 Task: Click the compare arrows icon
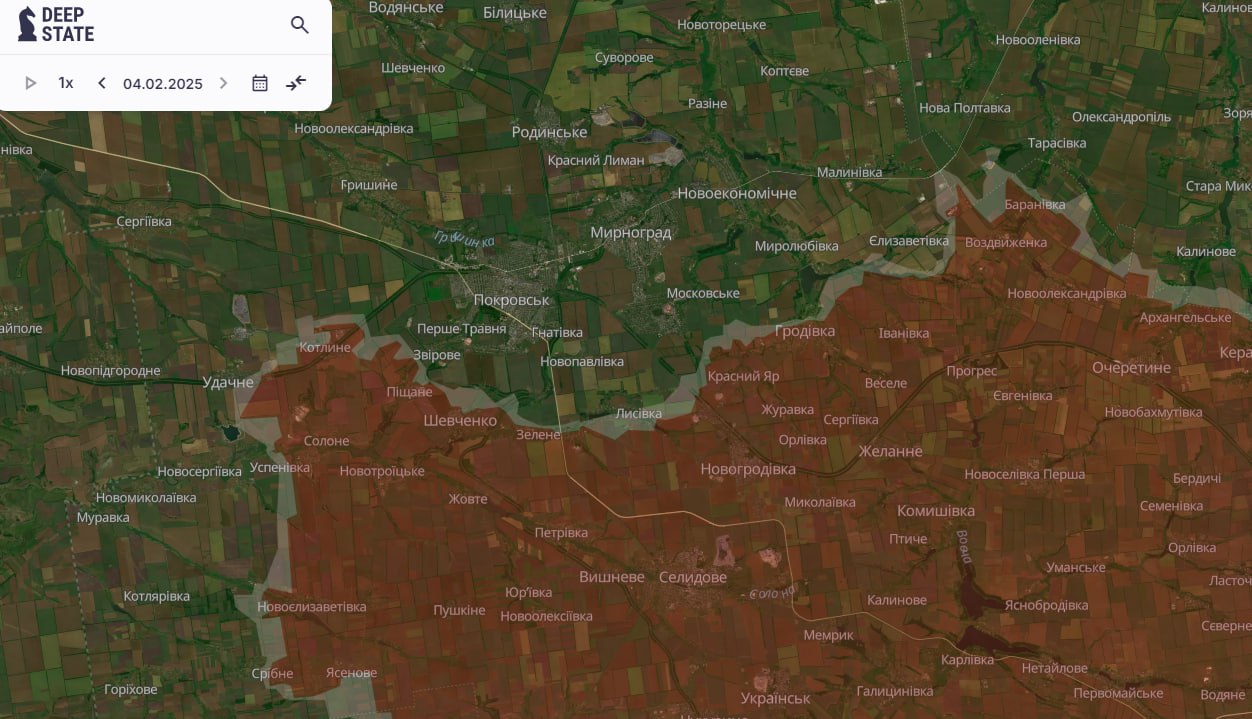[296, 83]
